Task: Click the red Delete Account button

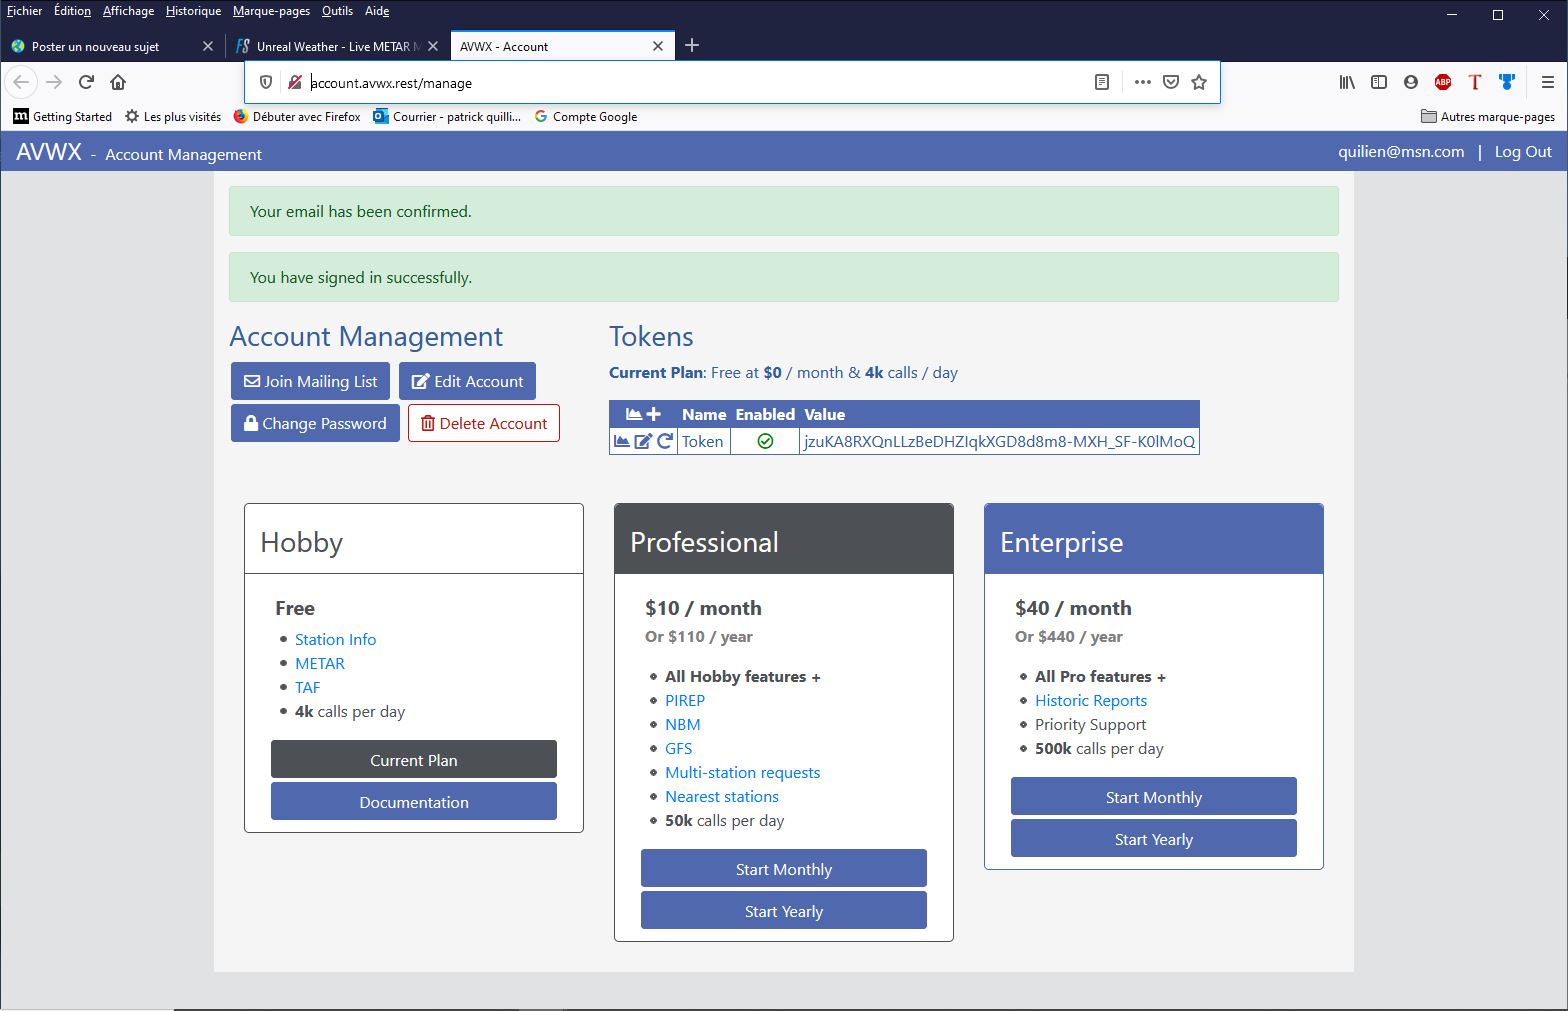Action: tap(484, 423)
